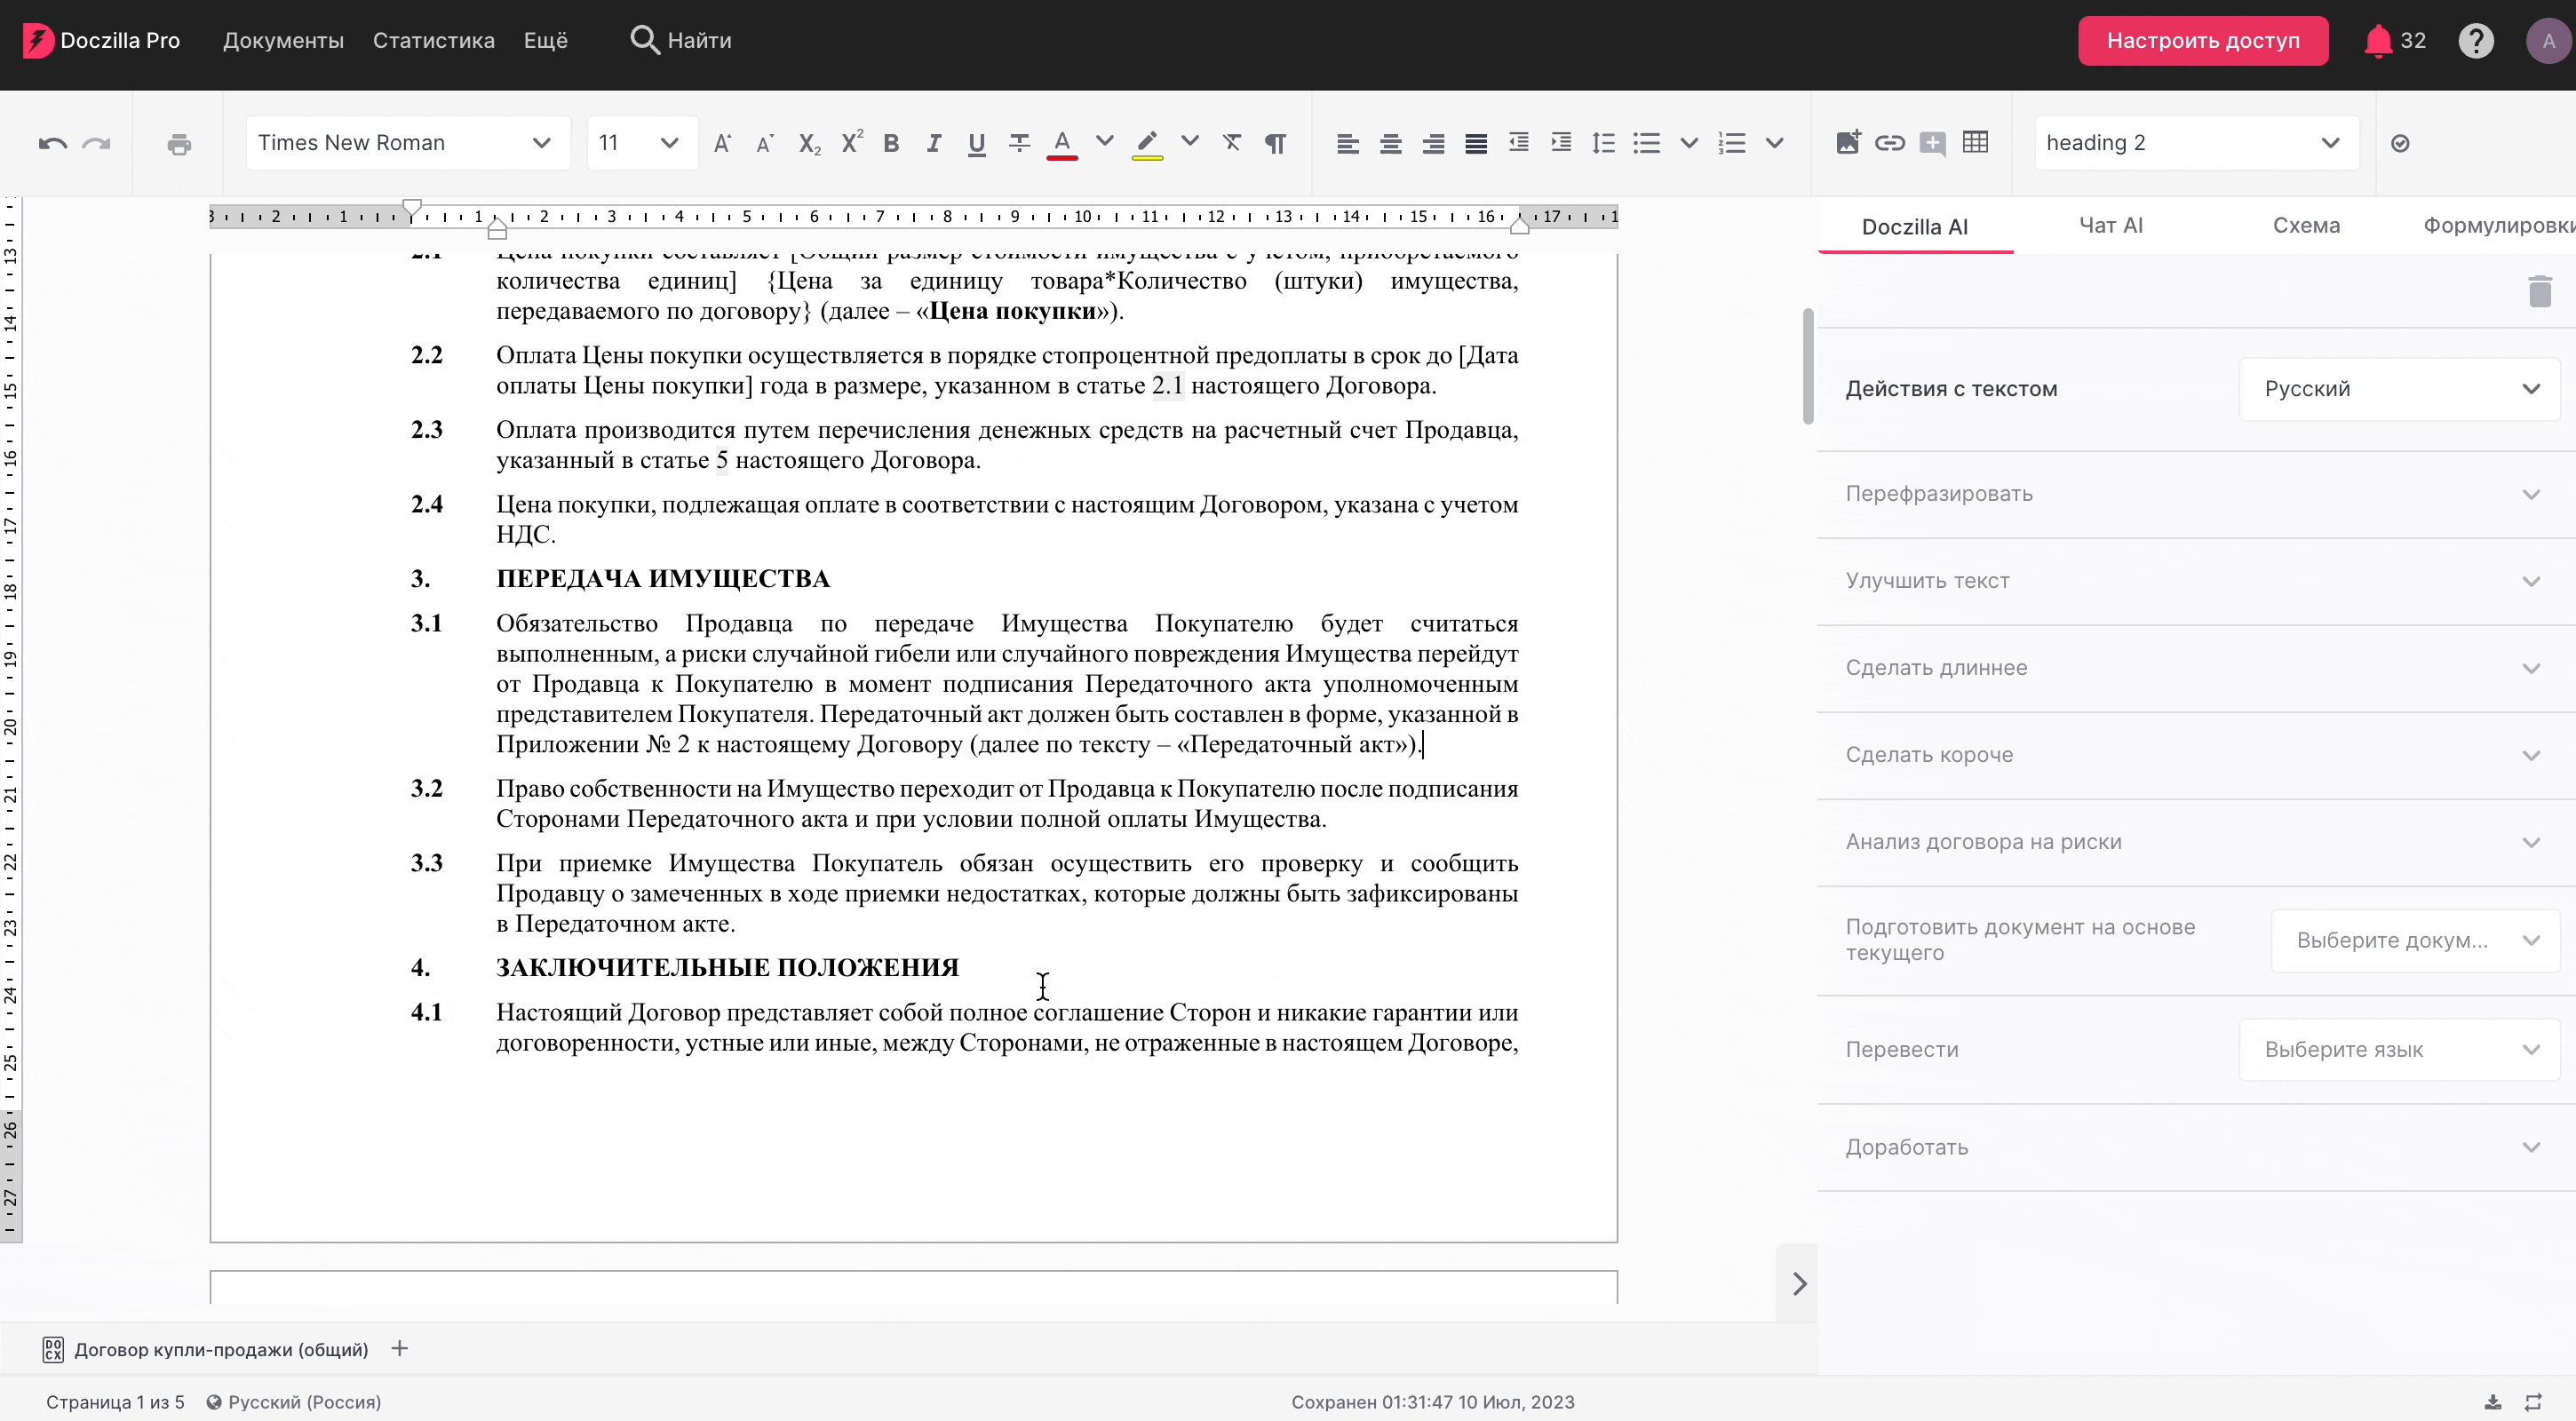The height and width of the screenshot is (1421, 2576).
Task: Add new document tab plus
Action: [x=400, y=1349]
